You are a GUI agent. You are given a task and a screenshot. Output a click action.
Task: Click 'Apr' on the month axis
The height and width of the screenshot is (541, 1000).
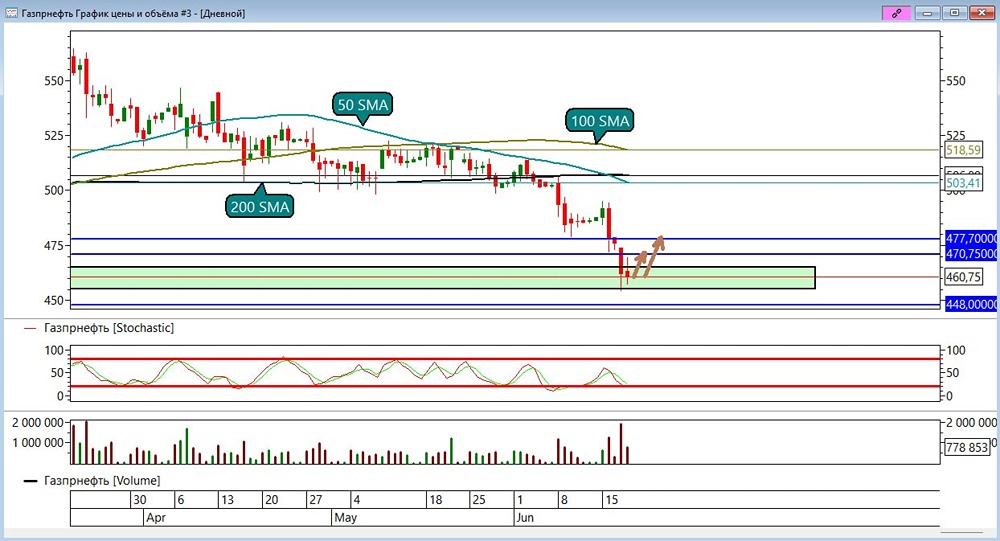pyautogui.click(x=156, y=517)
